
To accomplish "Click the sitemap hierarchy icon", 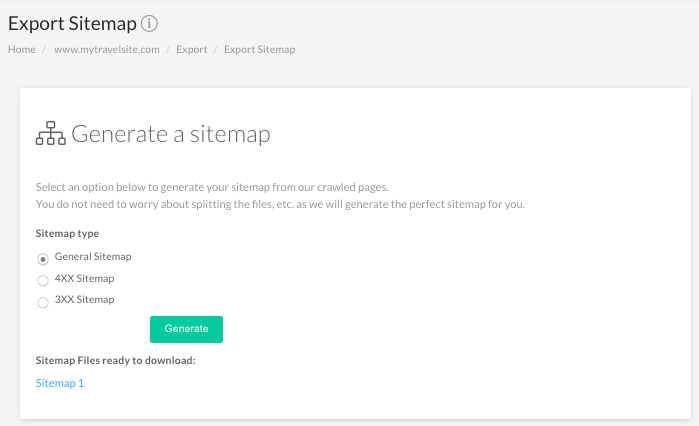I will pos(51,133).
